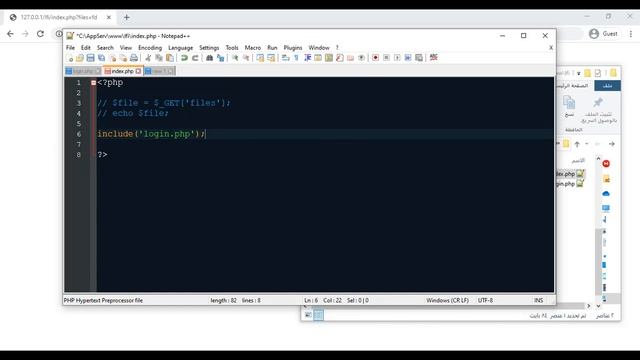The image size is (640, 360).
Task: Click line 6 include('login.php') code
Action: coord(151,134)
